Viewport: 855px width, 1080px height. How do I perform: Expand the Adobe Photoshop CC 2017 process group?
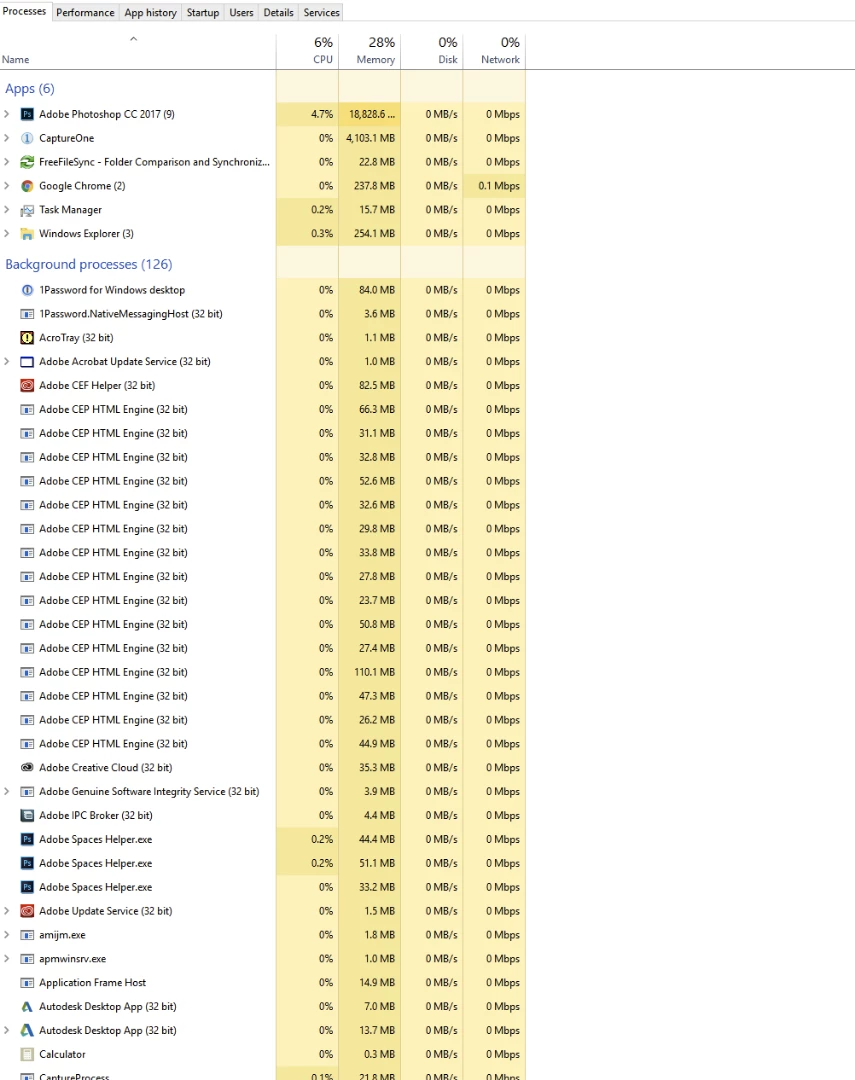point(7,114)
